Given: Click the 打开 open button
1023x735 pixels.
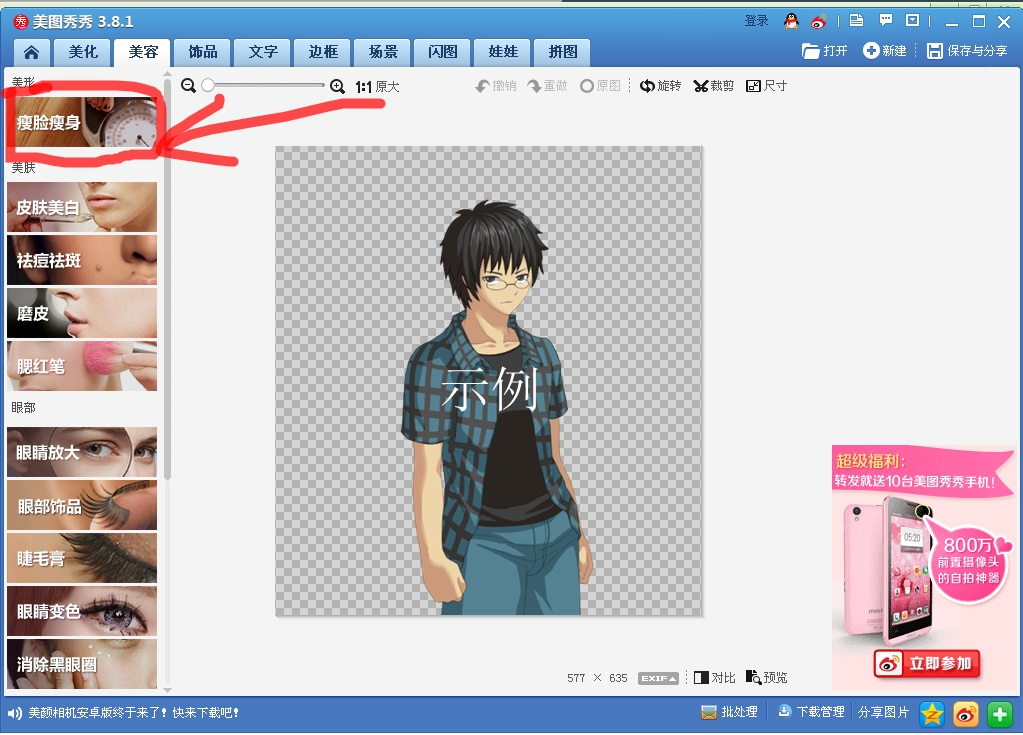Looking at the screenshot, I should pos(825,51).
